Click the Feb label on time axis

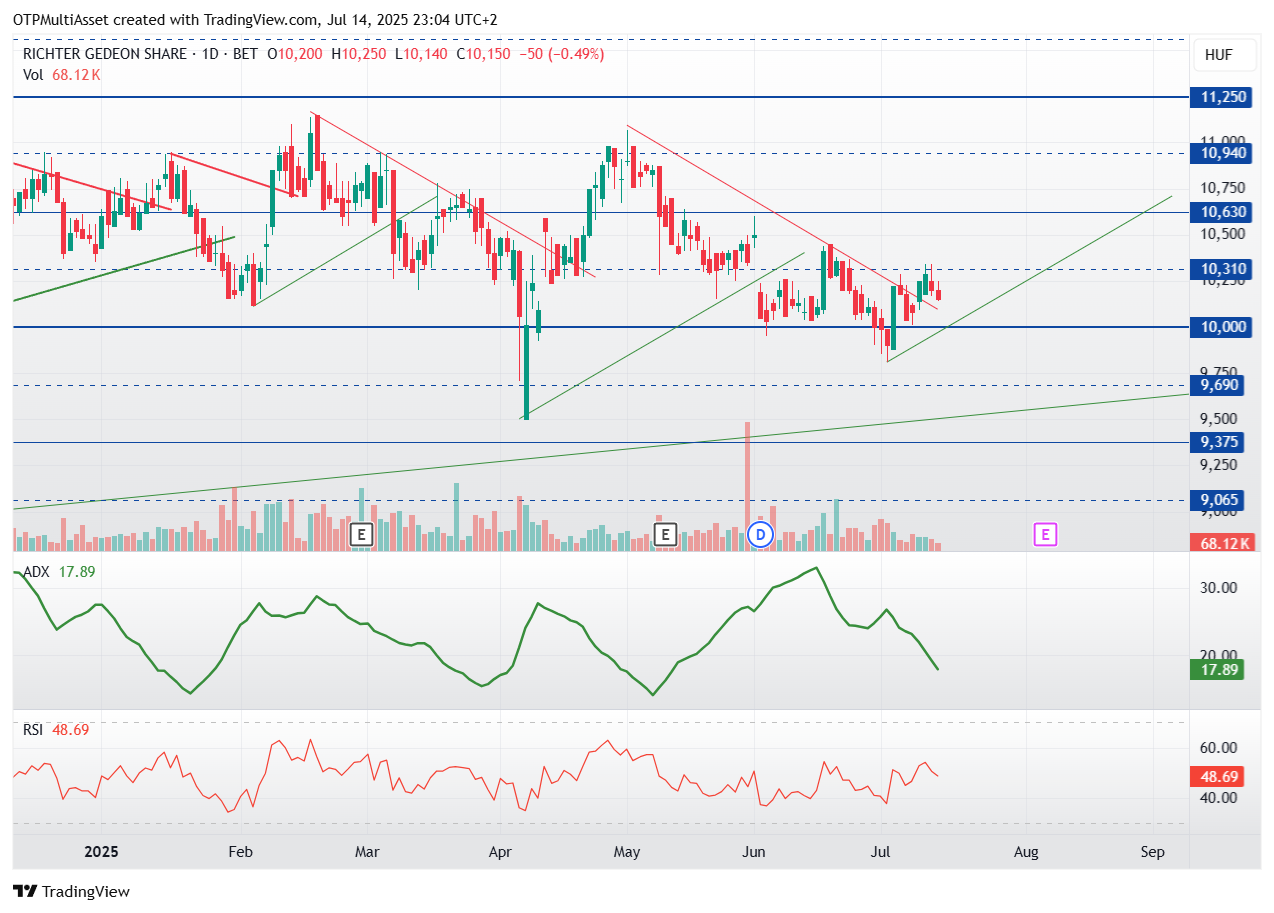[239, 852]
